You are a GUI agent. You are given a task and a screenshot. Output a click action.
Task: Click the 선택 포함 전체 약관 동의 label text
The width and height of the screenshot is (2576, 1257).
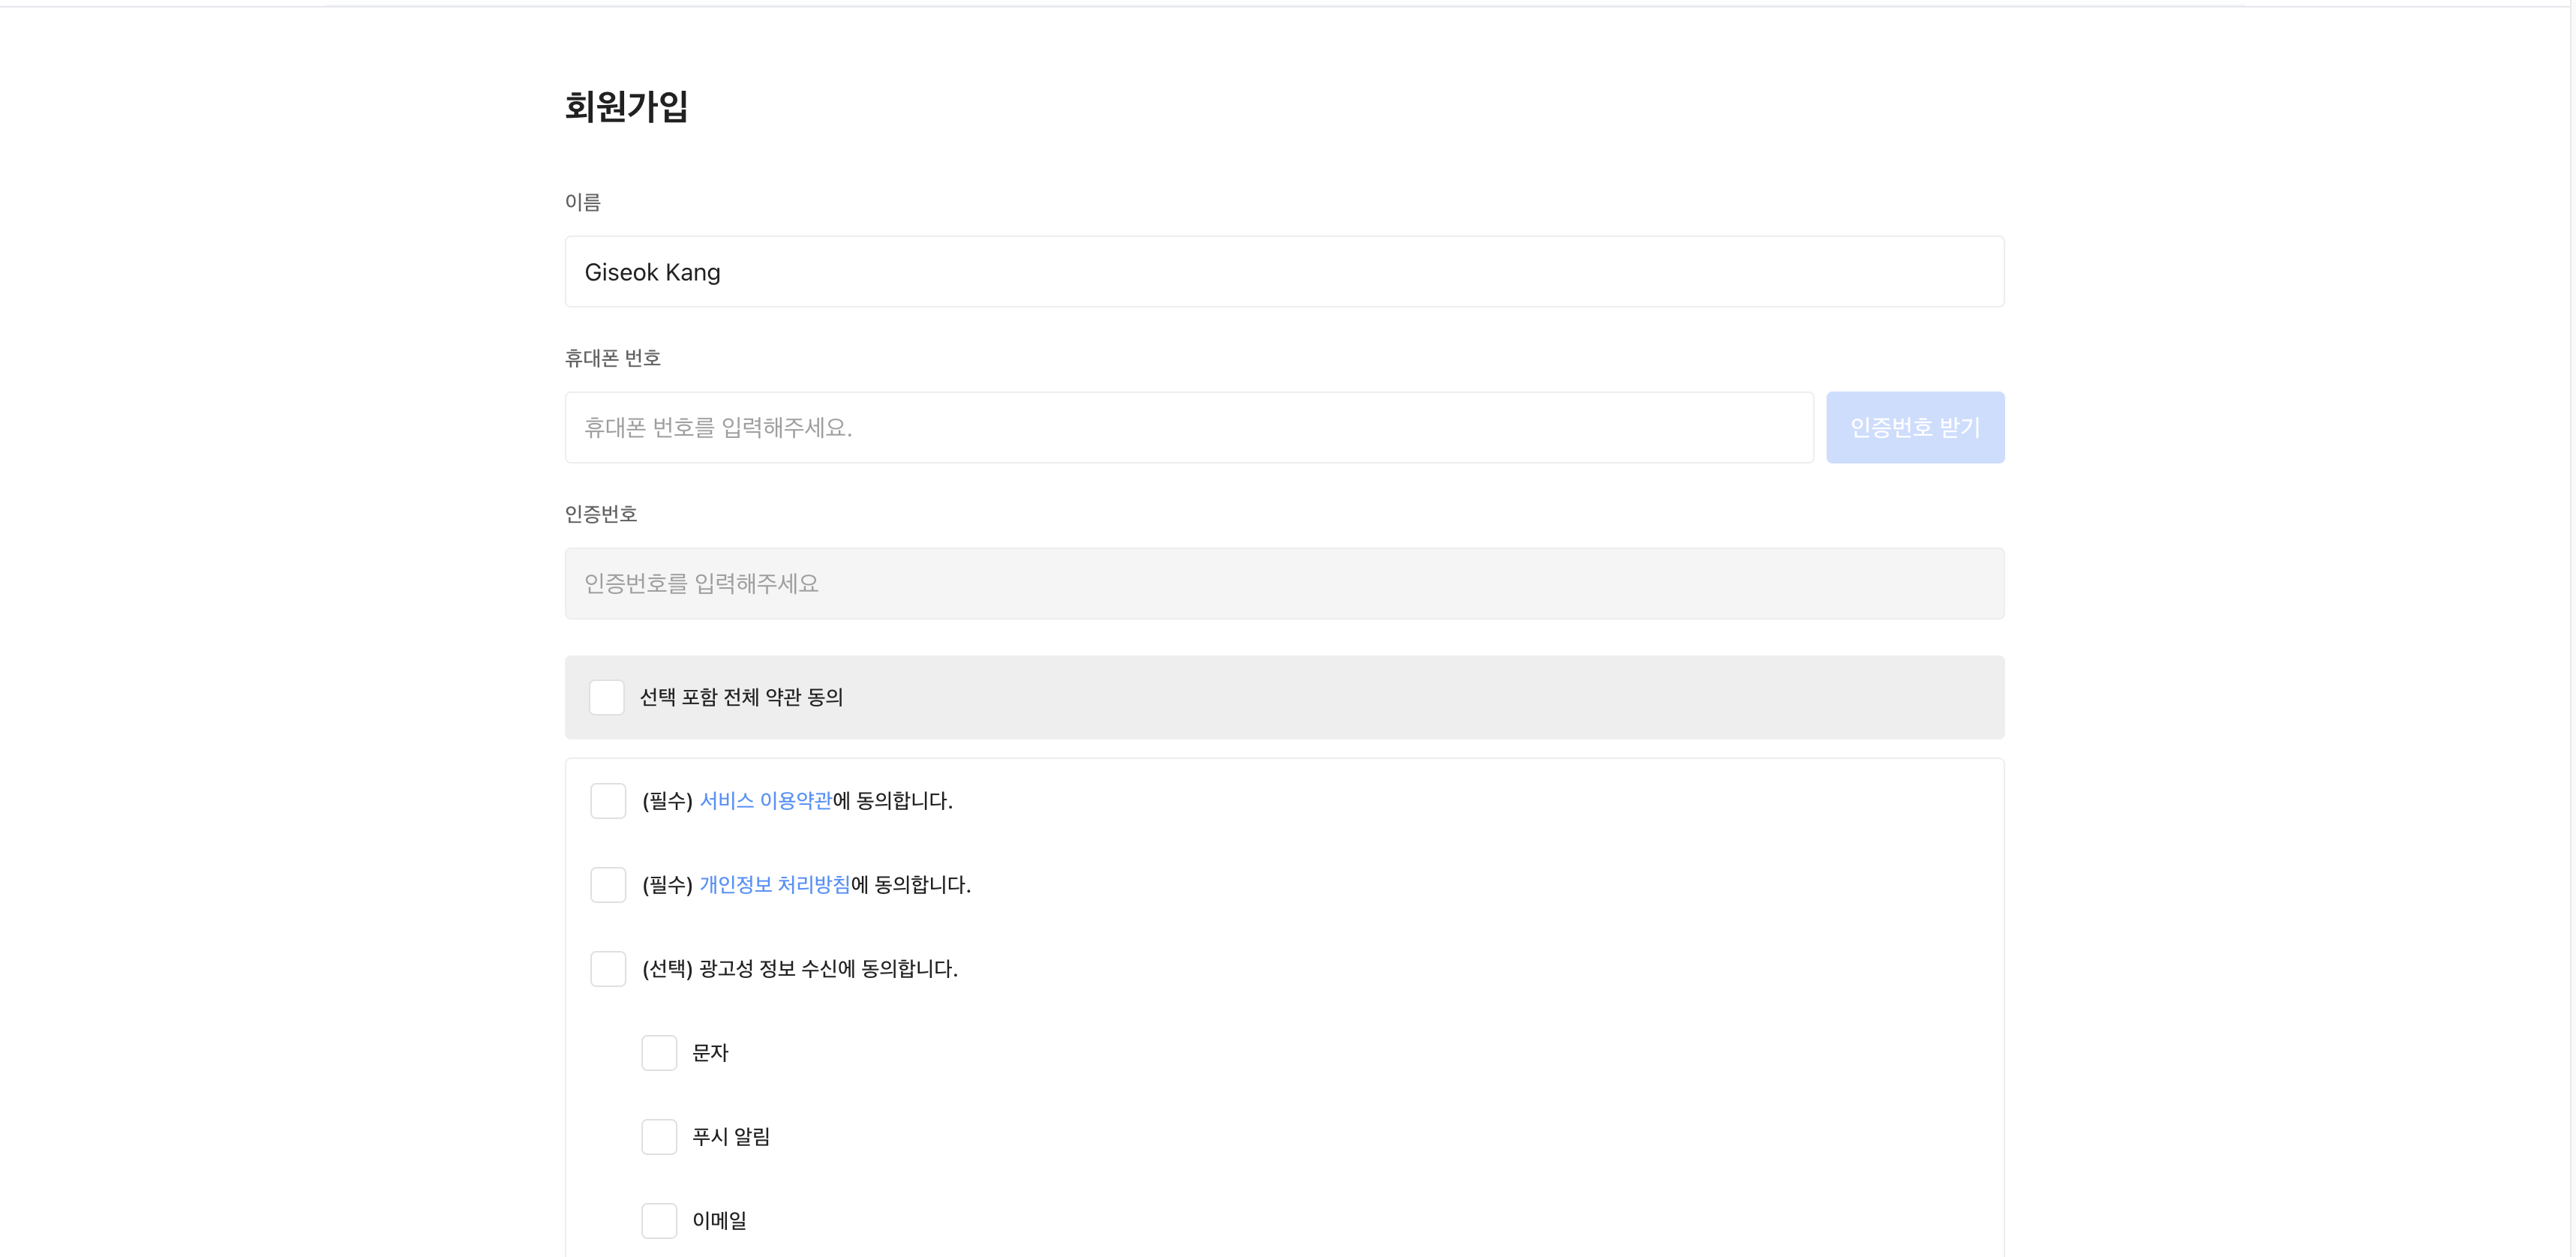pyautogui.click(x=742, y=698)
